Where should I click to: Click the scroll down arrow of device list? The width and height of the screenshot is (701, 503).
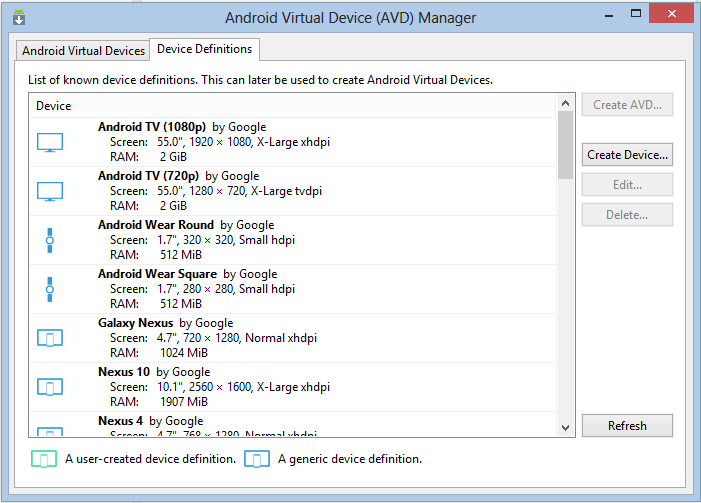[566, 428]
